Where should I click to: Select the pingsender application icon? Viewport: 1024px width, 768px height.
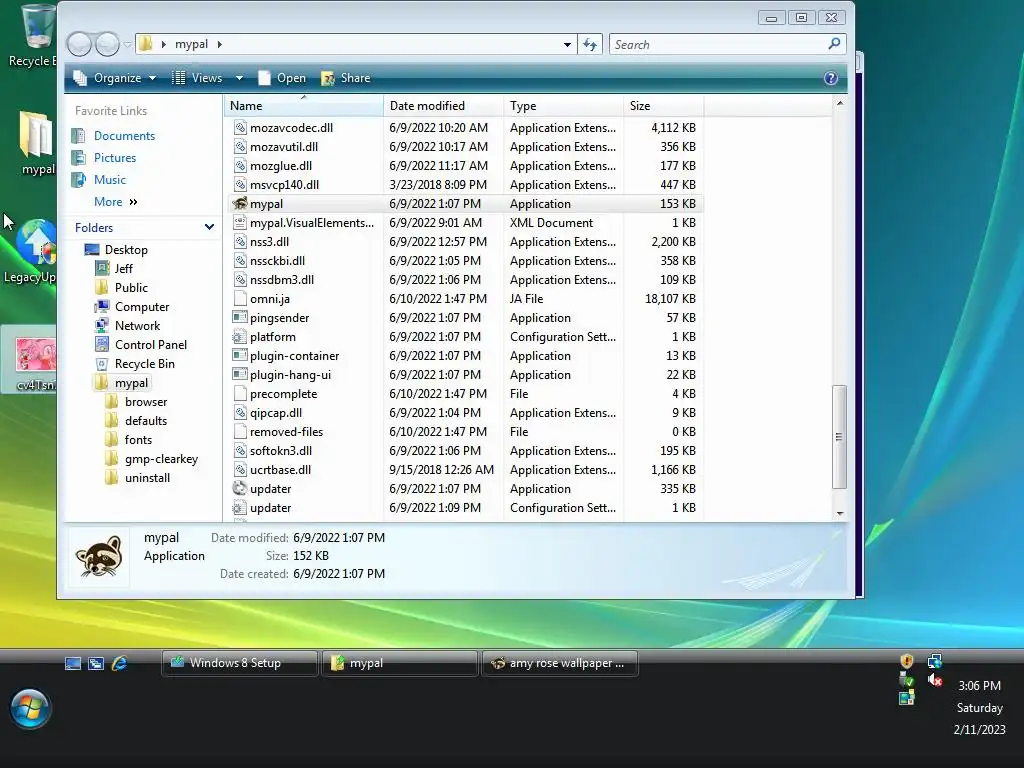click(240, 318)
